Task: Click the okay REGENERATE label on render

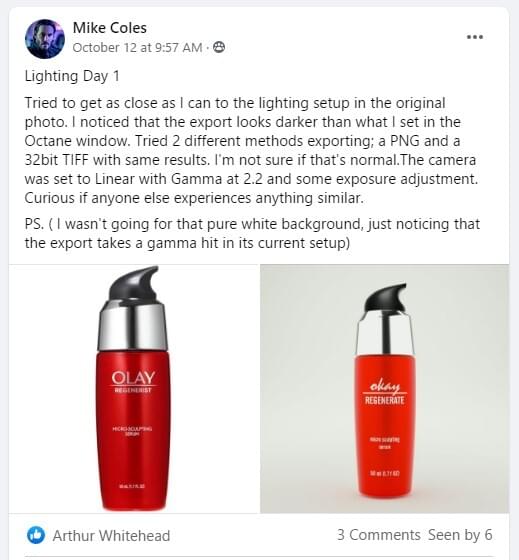Action: pos(384,393)
